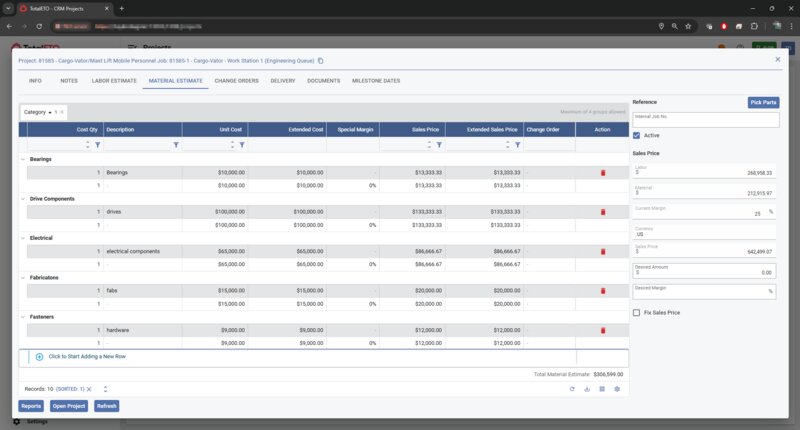Enable the Fix Sales Price checkbox
This screenshot has width=800, height=430.
[x=638, y=313]
